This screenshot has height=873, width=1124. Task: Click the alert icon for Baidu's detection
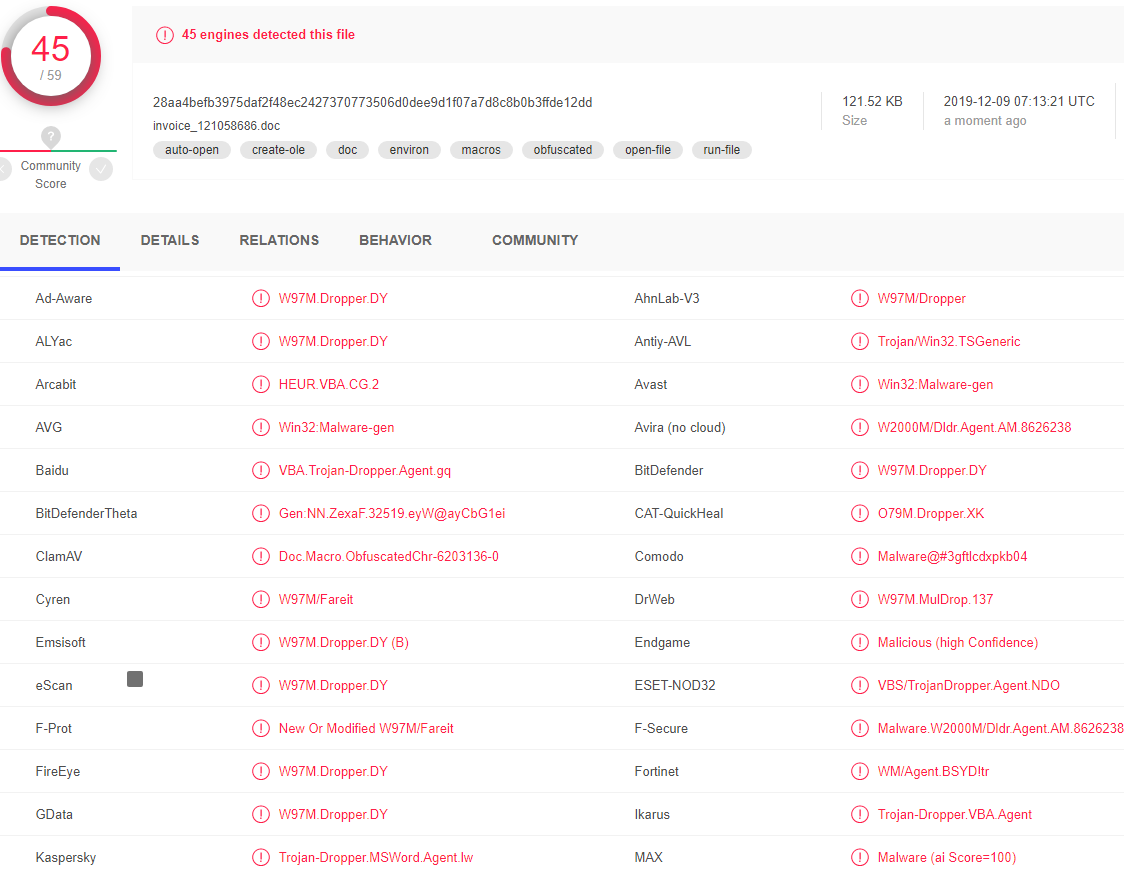[x=261, y=470]
